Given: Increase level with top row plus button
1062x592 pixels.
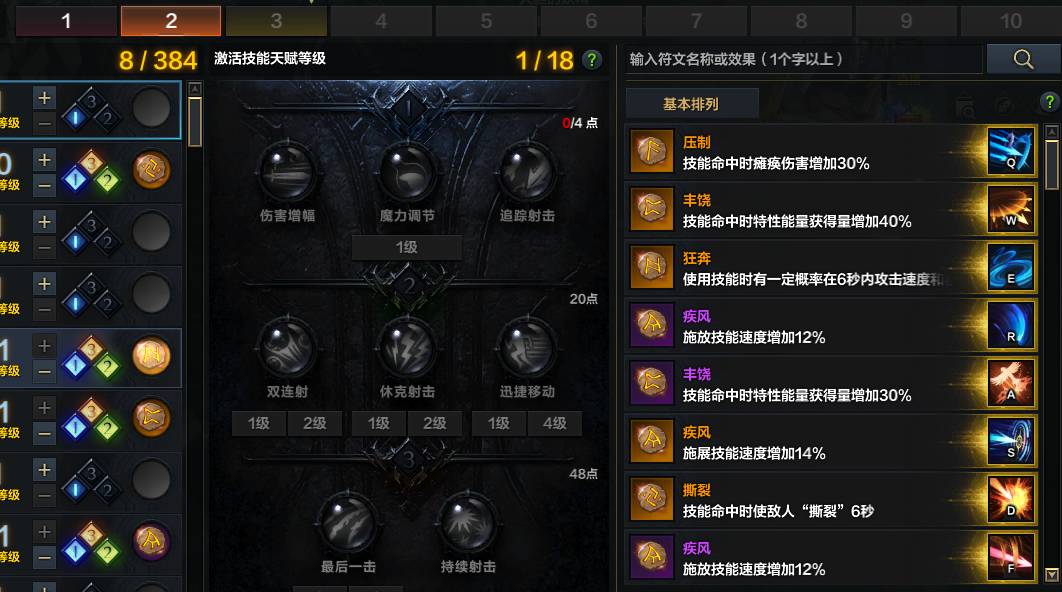Looking at the screenshot, I should click(x=44, y=98).
